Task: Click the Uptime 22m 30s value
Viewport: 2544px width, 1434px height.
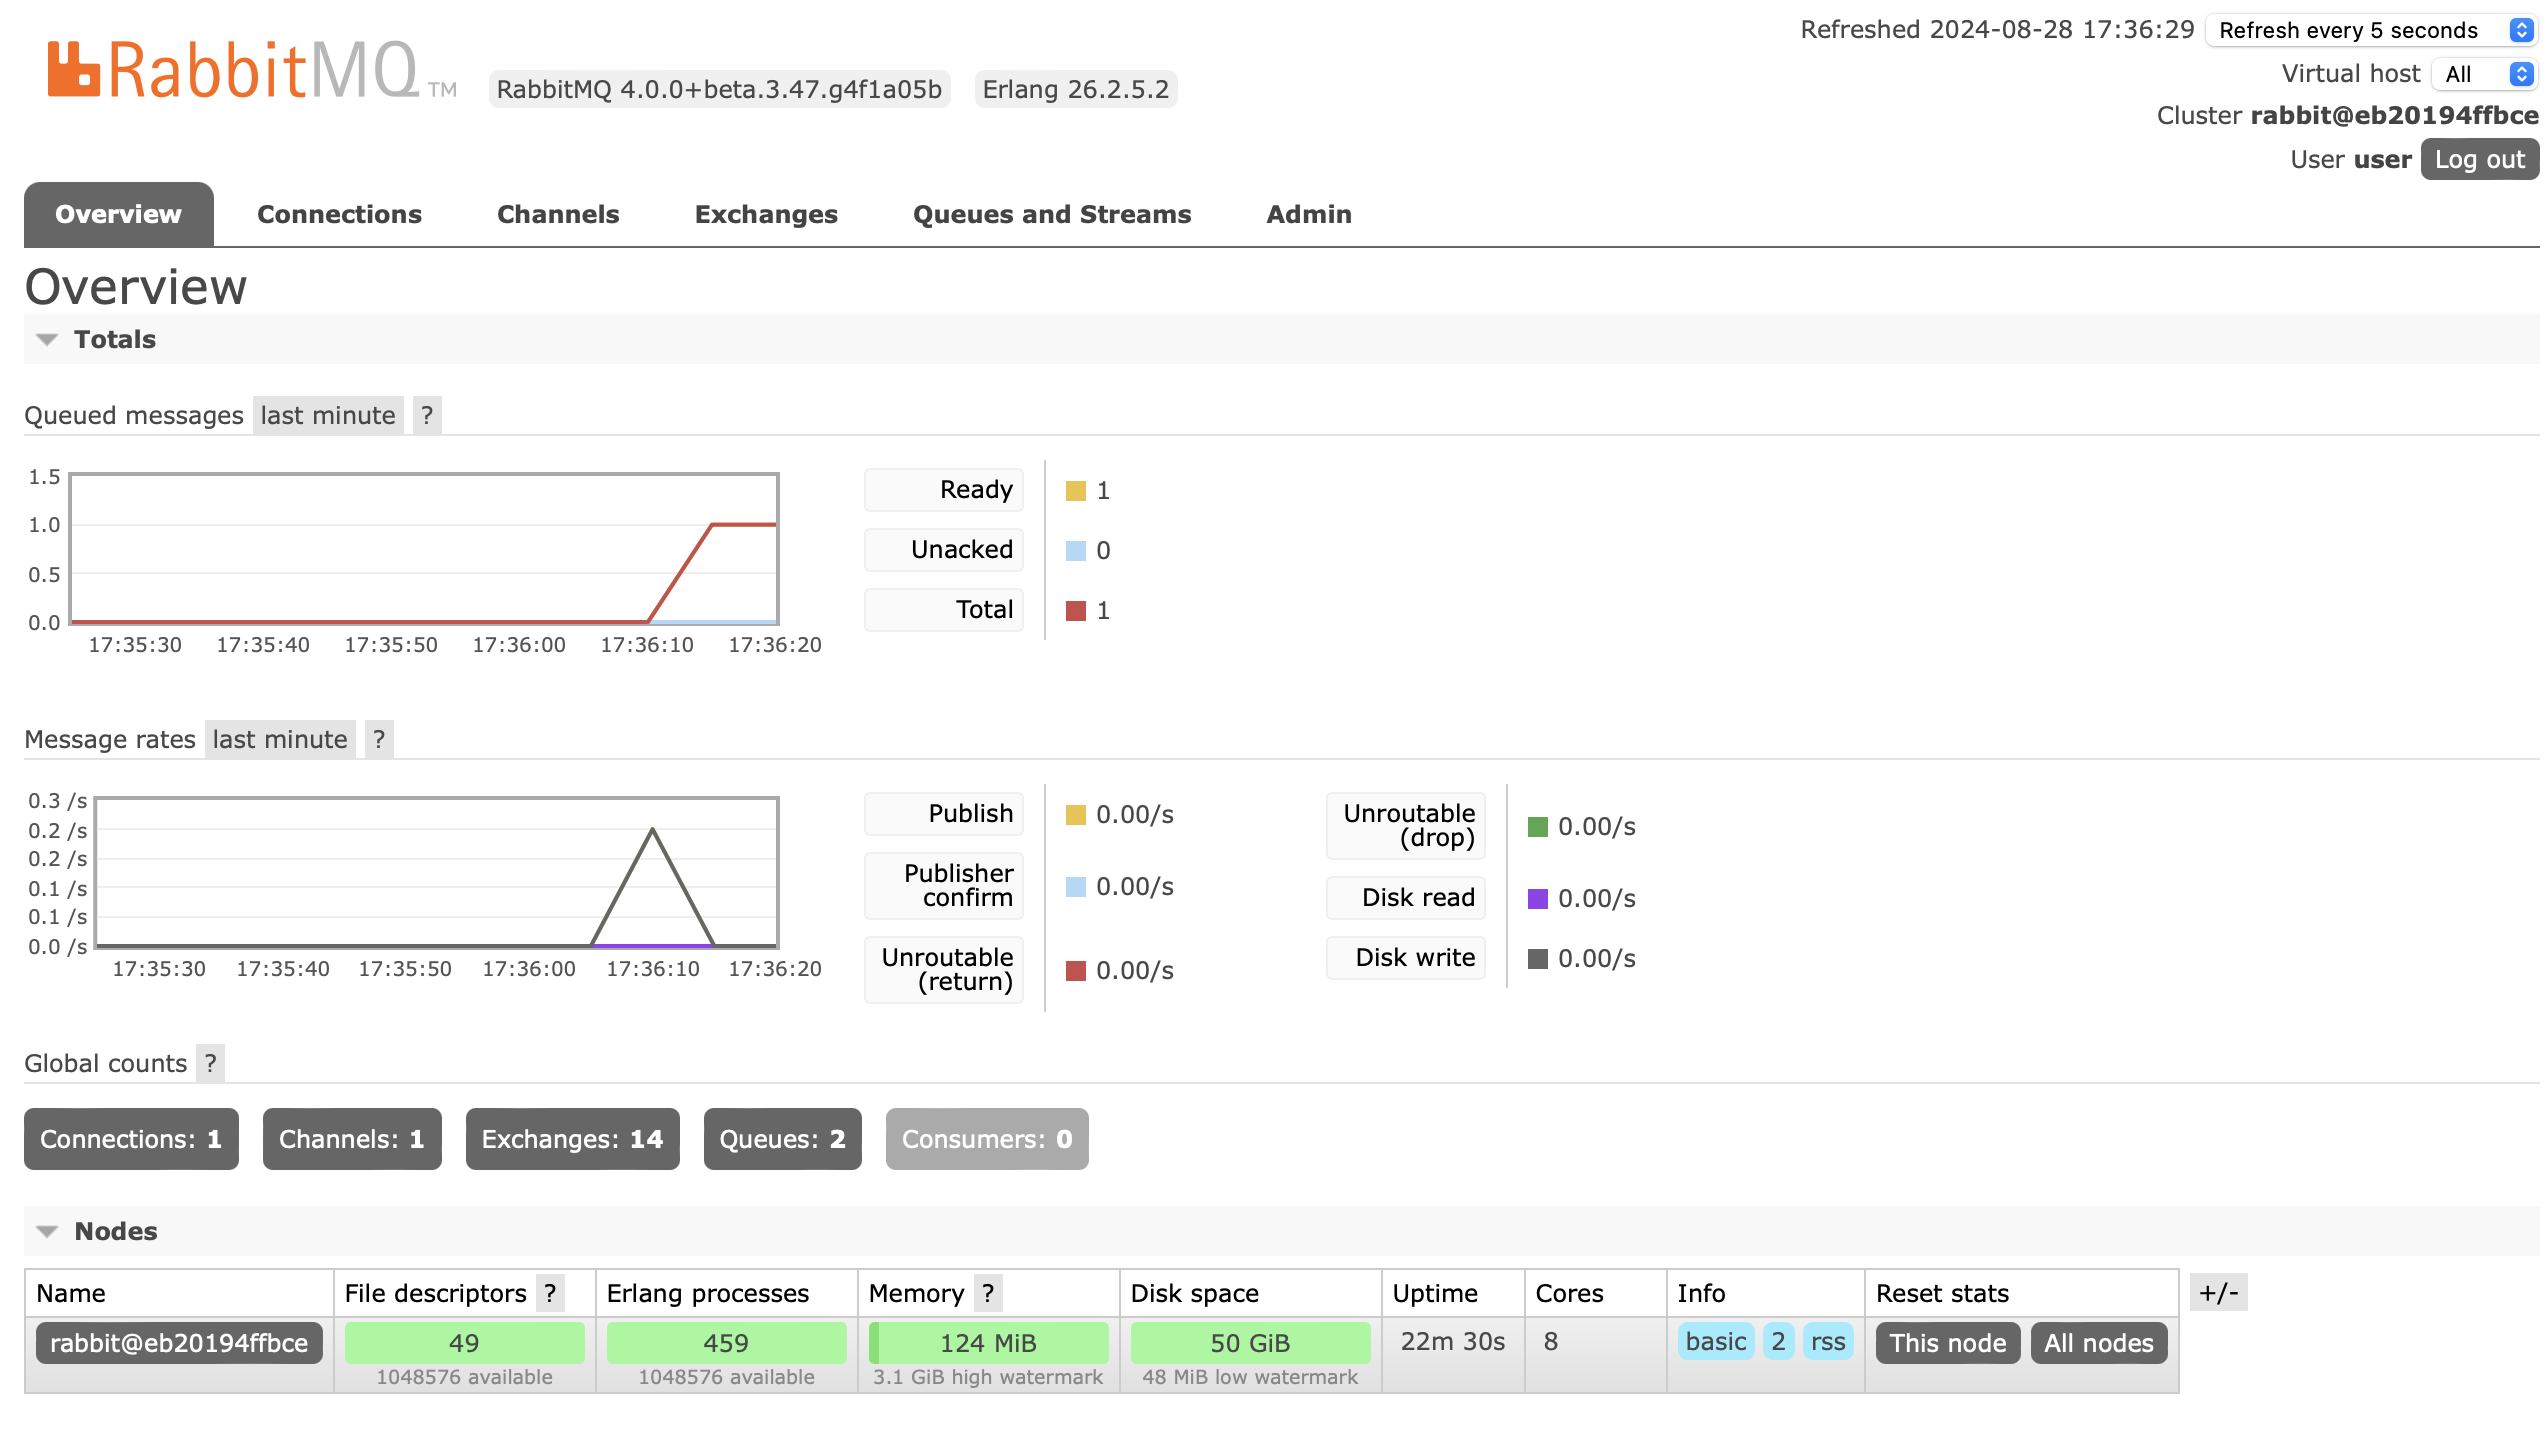Action: [1452, 1341]
